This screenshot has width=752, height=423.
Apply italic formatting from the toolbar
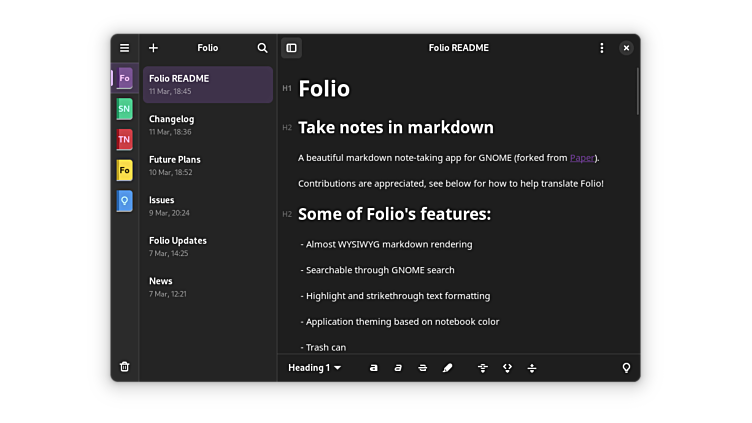point(398,368)
